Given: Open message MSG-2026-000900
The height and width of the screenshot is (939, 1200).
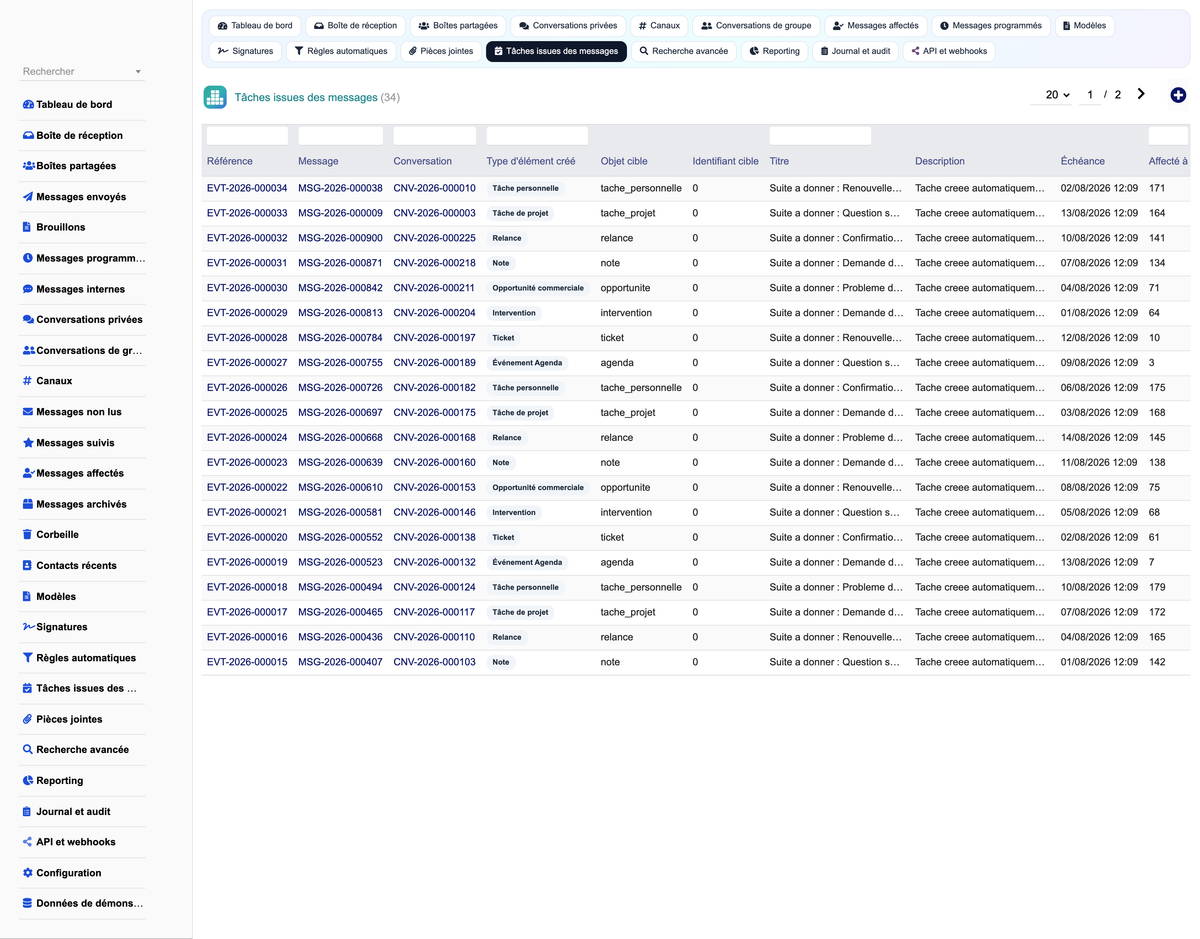Looking at the screenshot, I should point(340,238).
